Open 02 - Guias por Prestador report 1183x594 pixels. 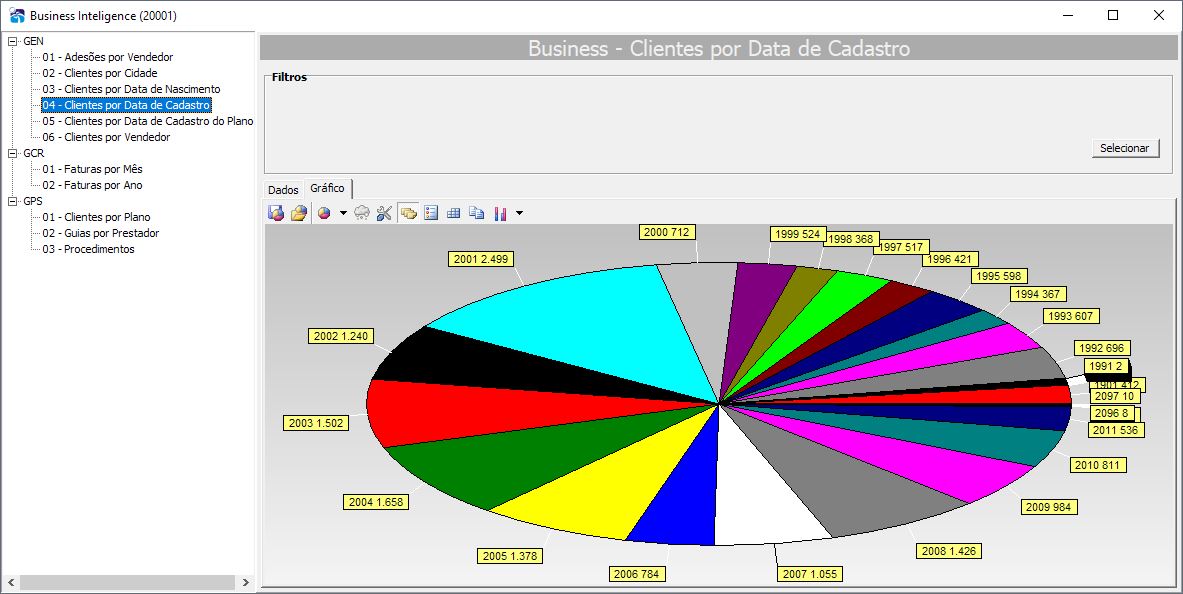(100, 233)
